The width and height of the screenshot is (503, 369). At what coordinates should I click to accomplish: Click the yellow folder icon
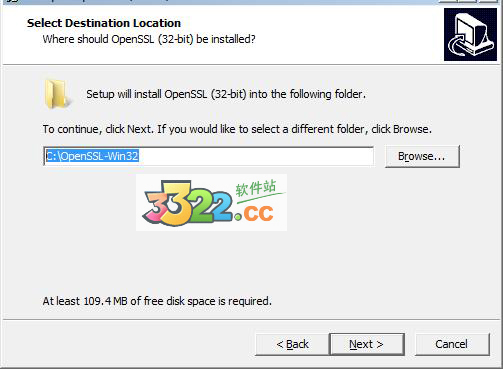[x=57, y=94]
